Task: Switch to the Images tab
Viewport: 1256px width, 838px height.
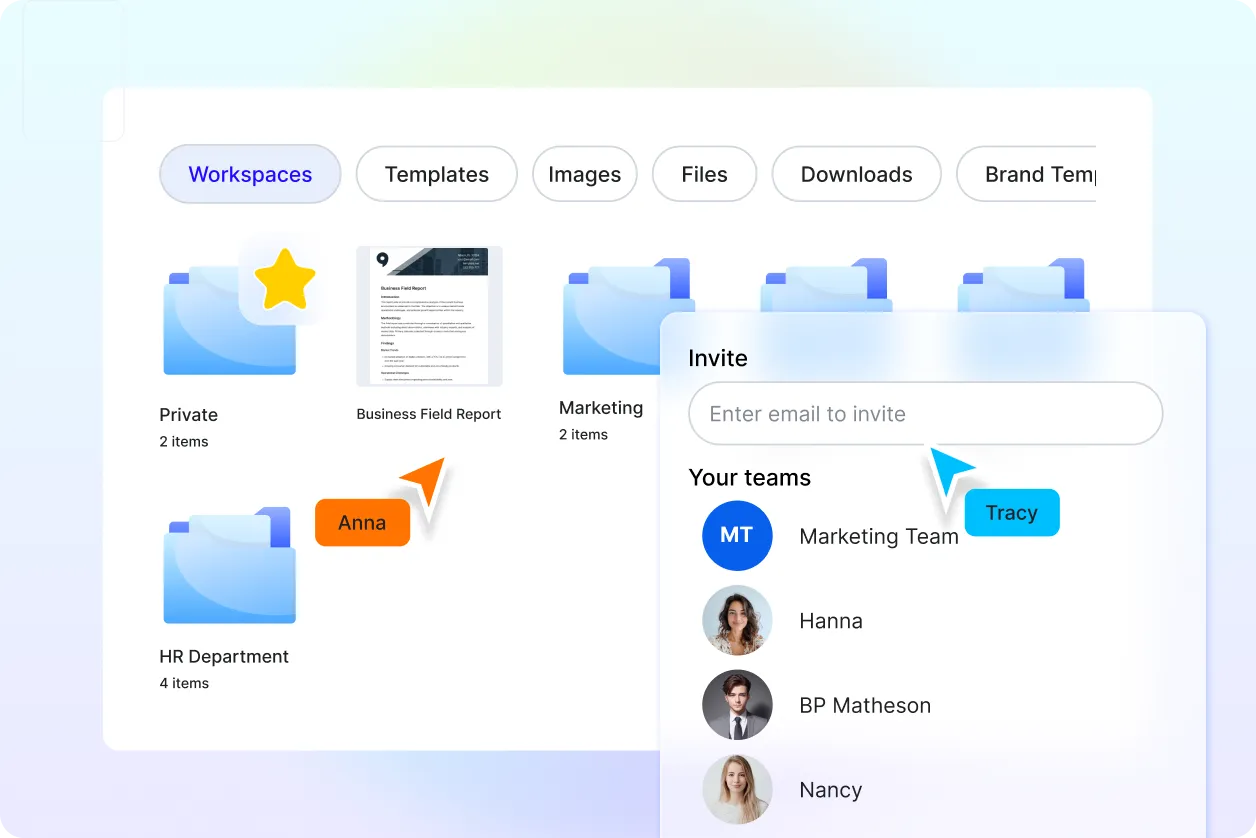Action: click(584, 174)
